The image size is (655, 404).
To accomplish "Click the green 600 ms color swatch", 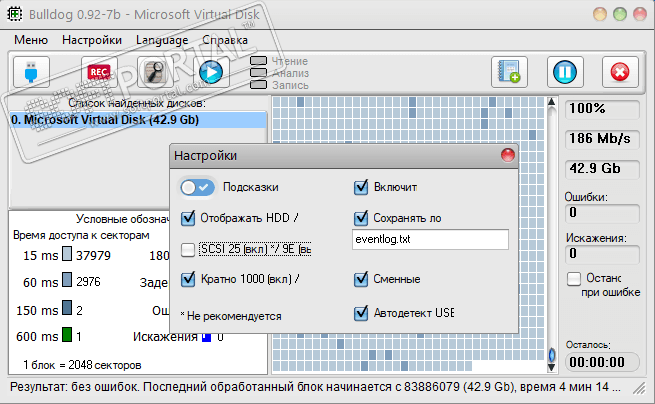I will click(67, 335).
